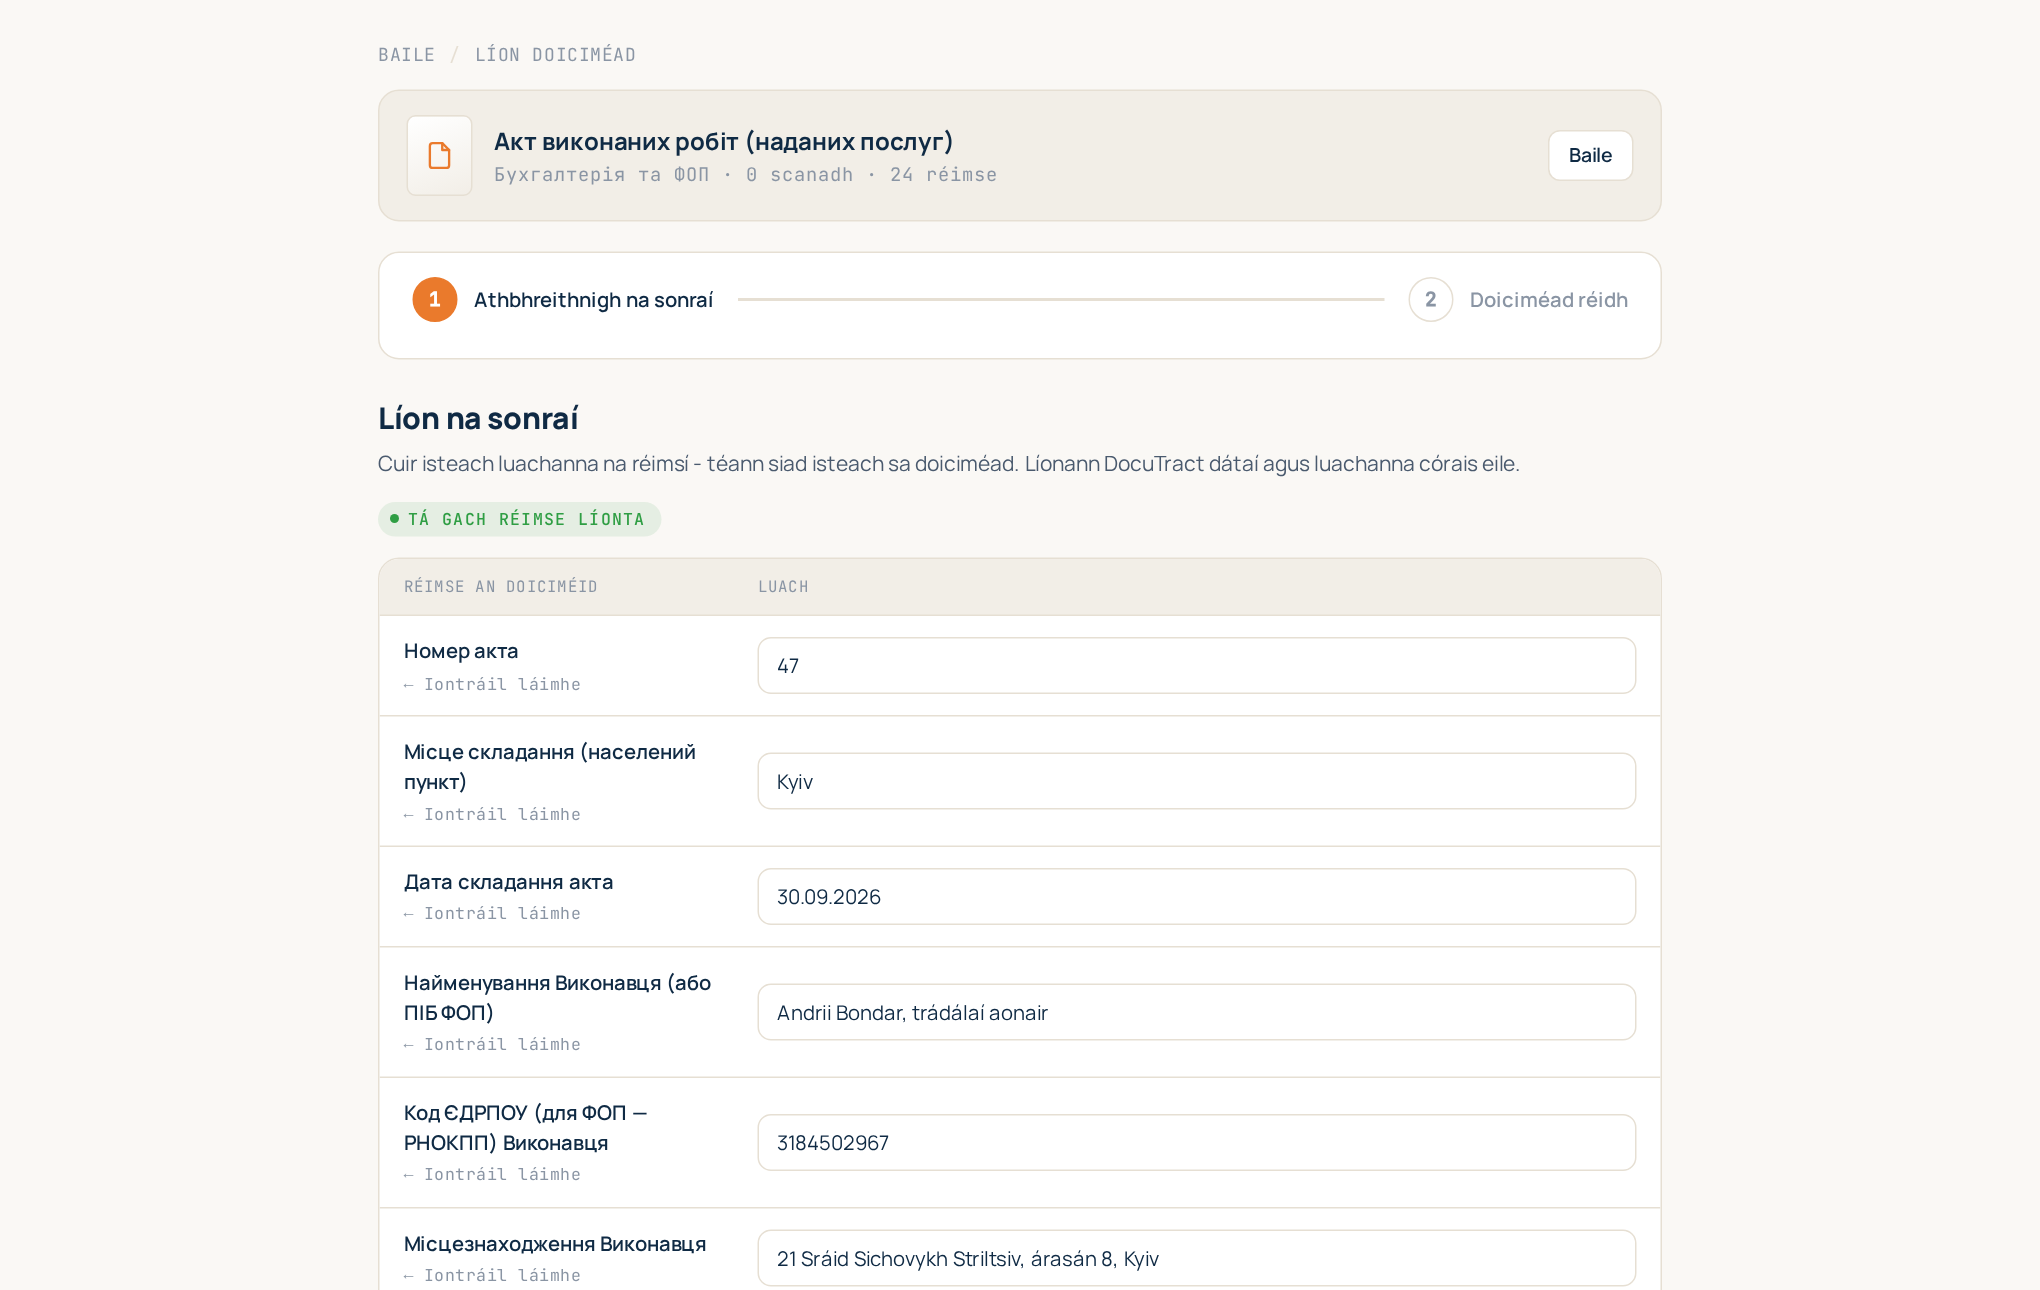Click the LUACH column header

[x=783, y=587]
